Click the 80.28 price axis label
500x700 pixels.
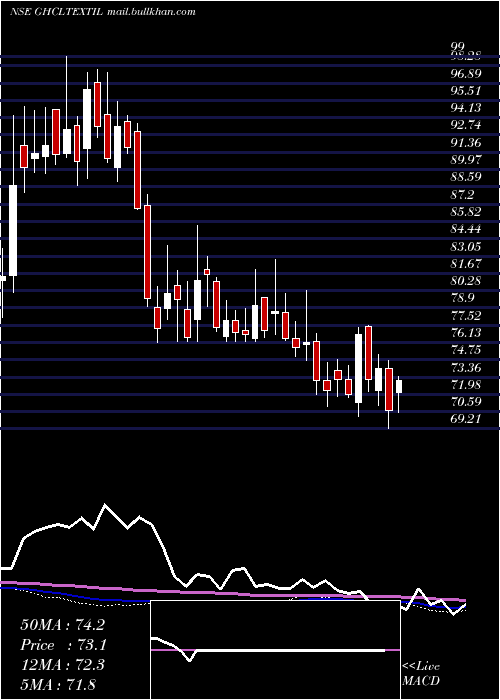pos(467,280)
